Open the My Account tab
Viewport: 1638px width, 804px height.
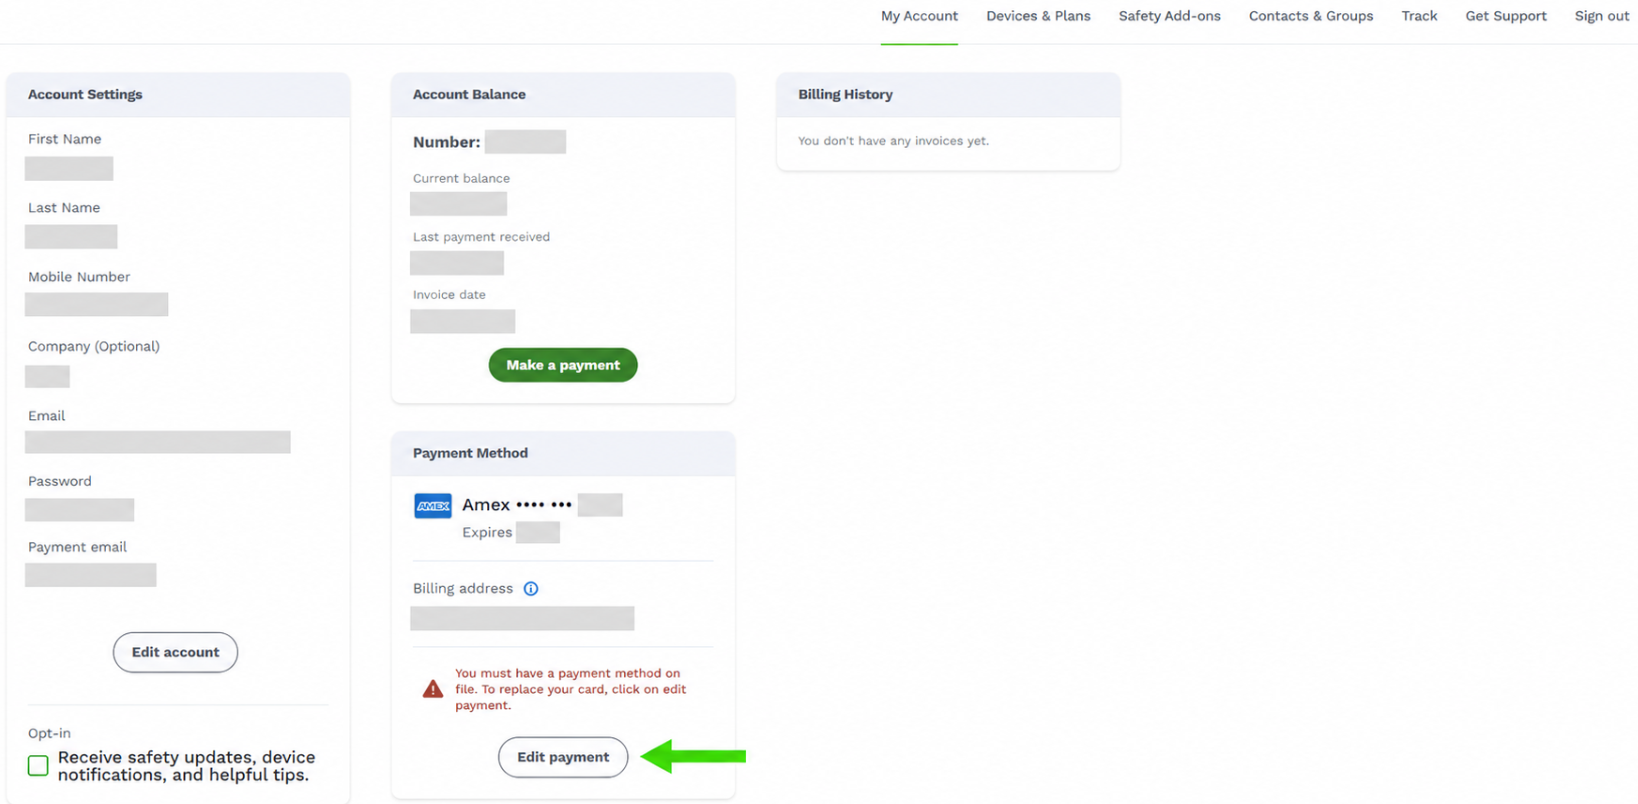click(919, 16)
